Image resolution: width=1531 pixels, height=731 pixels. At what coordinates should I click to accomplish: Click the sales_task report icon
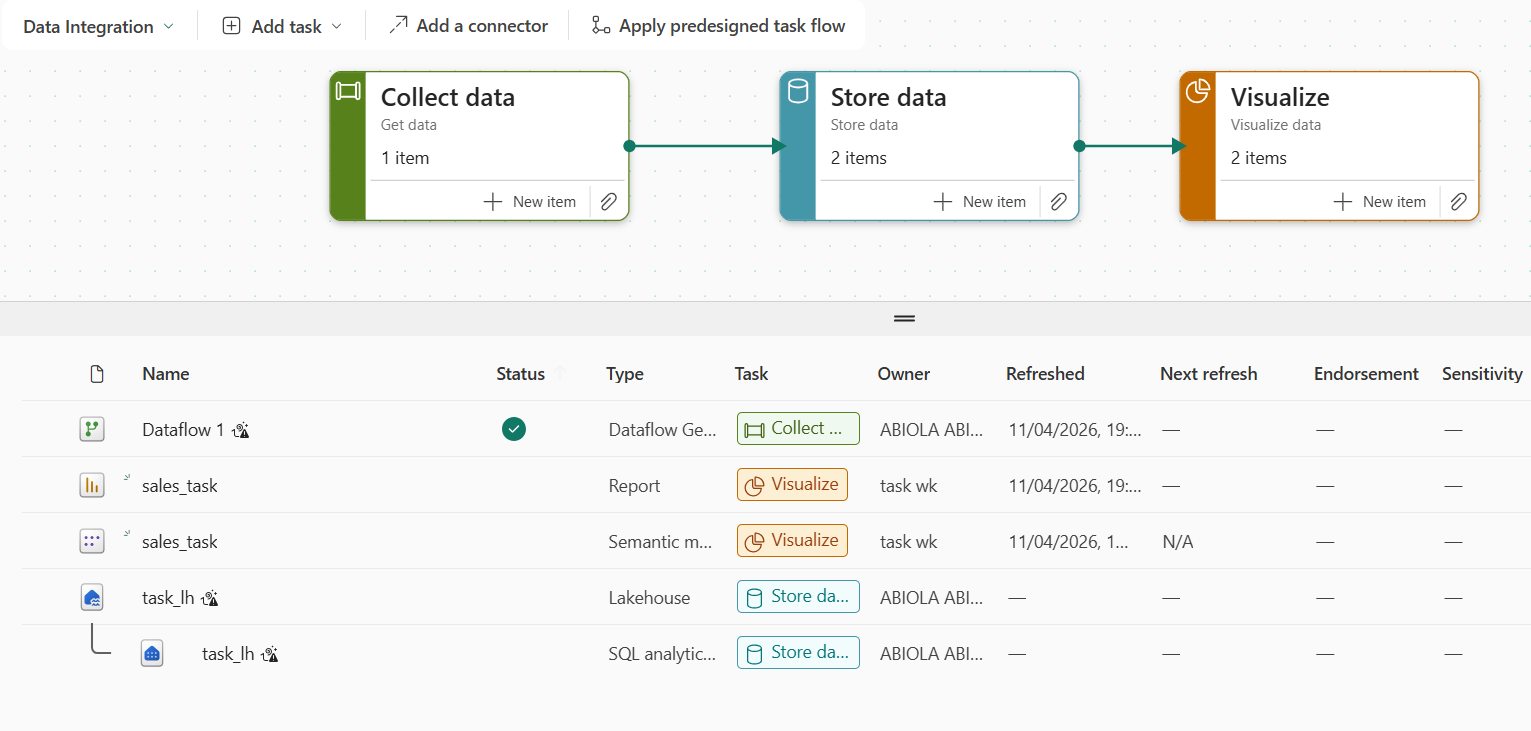[92, 486]
